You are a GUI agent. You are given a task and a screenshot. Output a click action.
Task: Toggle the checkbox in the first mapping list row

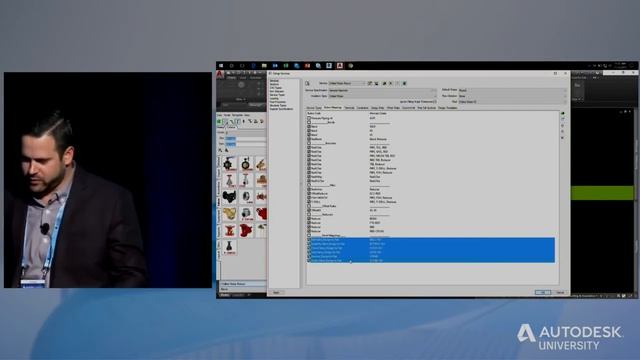click(x=309, y=118)
